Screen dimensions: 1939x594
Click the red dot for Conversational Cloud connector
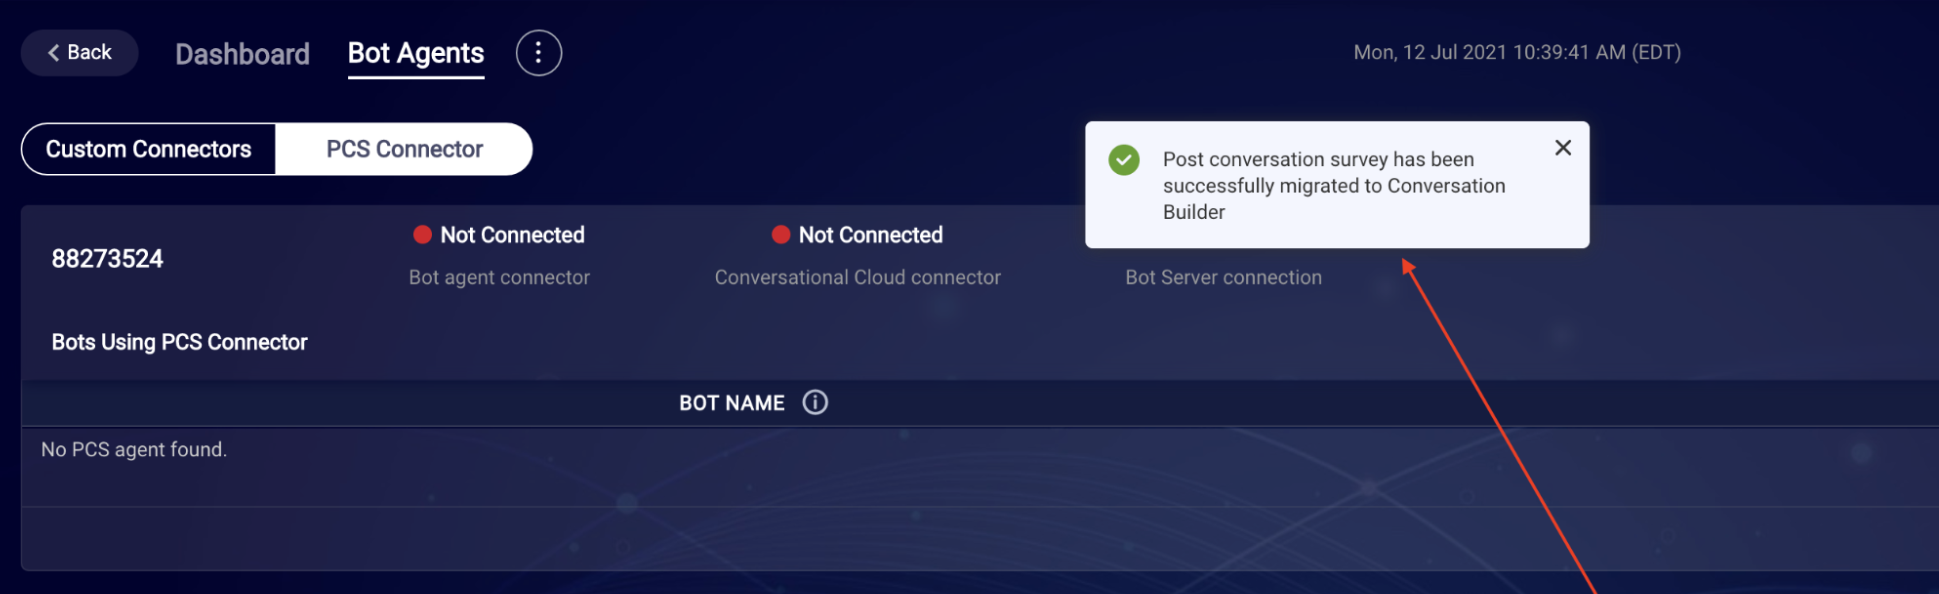pos(781,234)
